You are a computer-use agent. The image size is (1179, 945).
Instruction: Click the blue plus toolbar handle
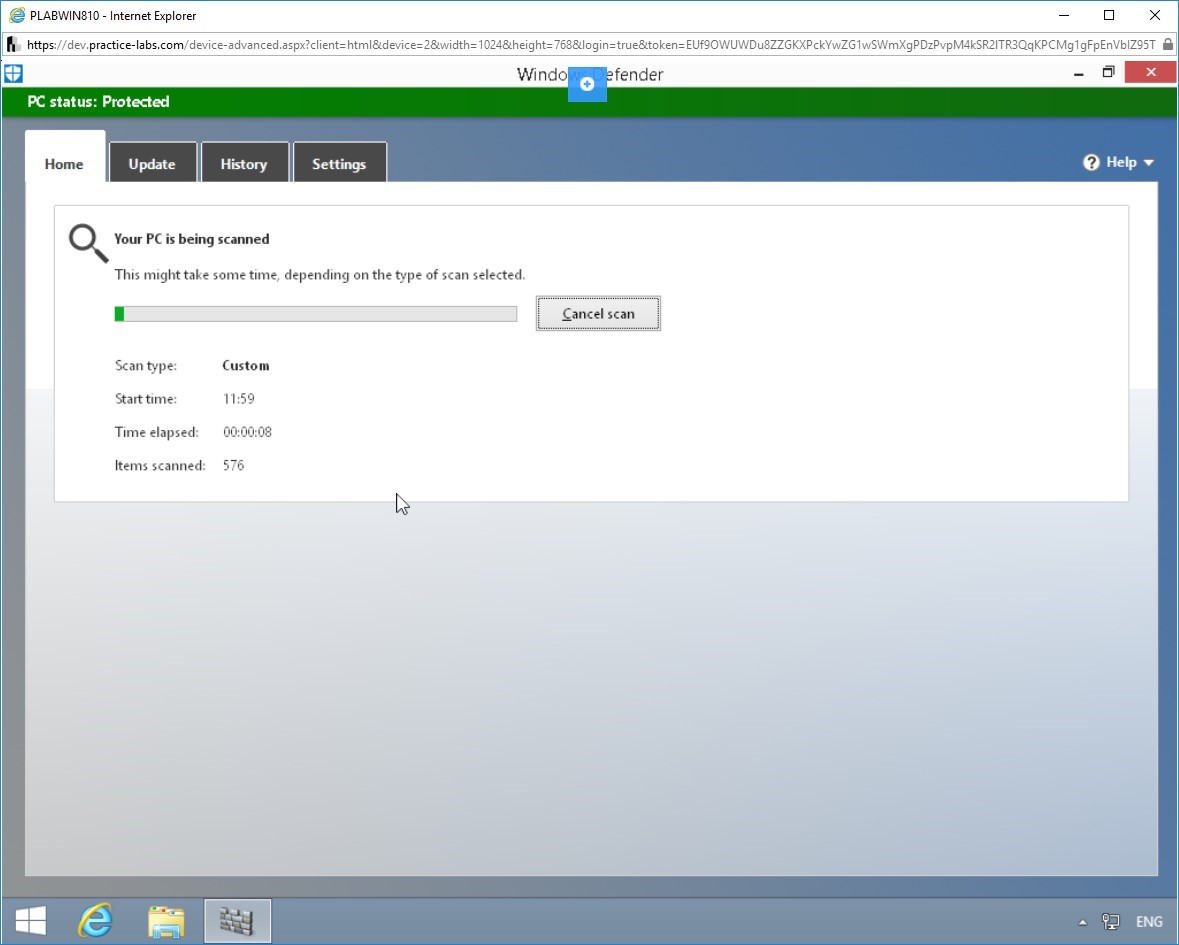tap(587, 84)
